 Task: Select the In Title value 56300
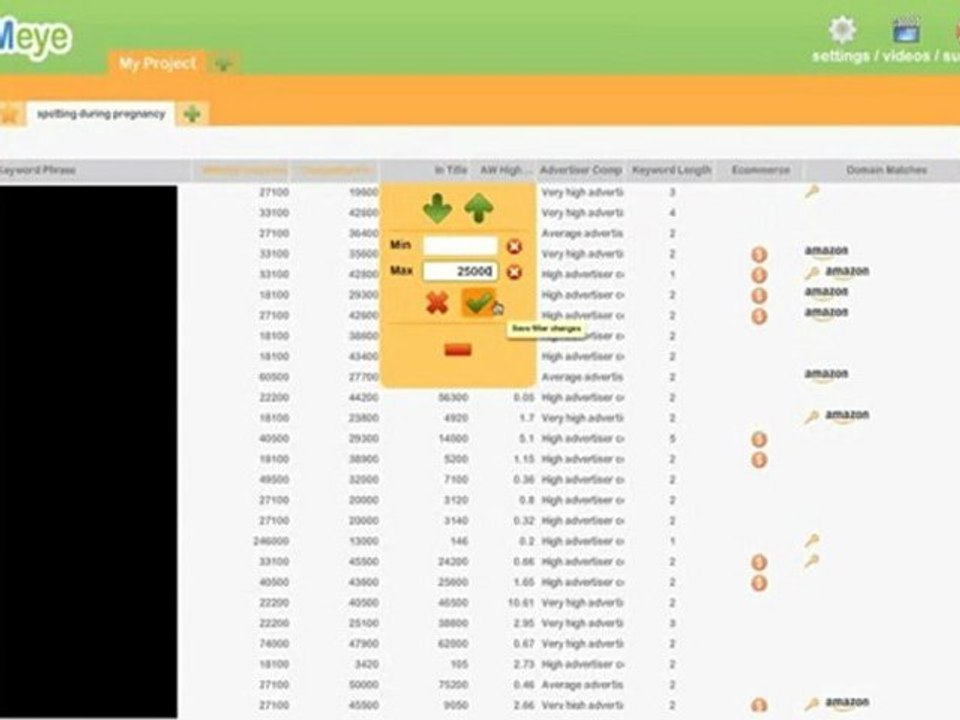[x=453, y=397]
